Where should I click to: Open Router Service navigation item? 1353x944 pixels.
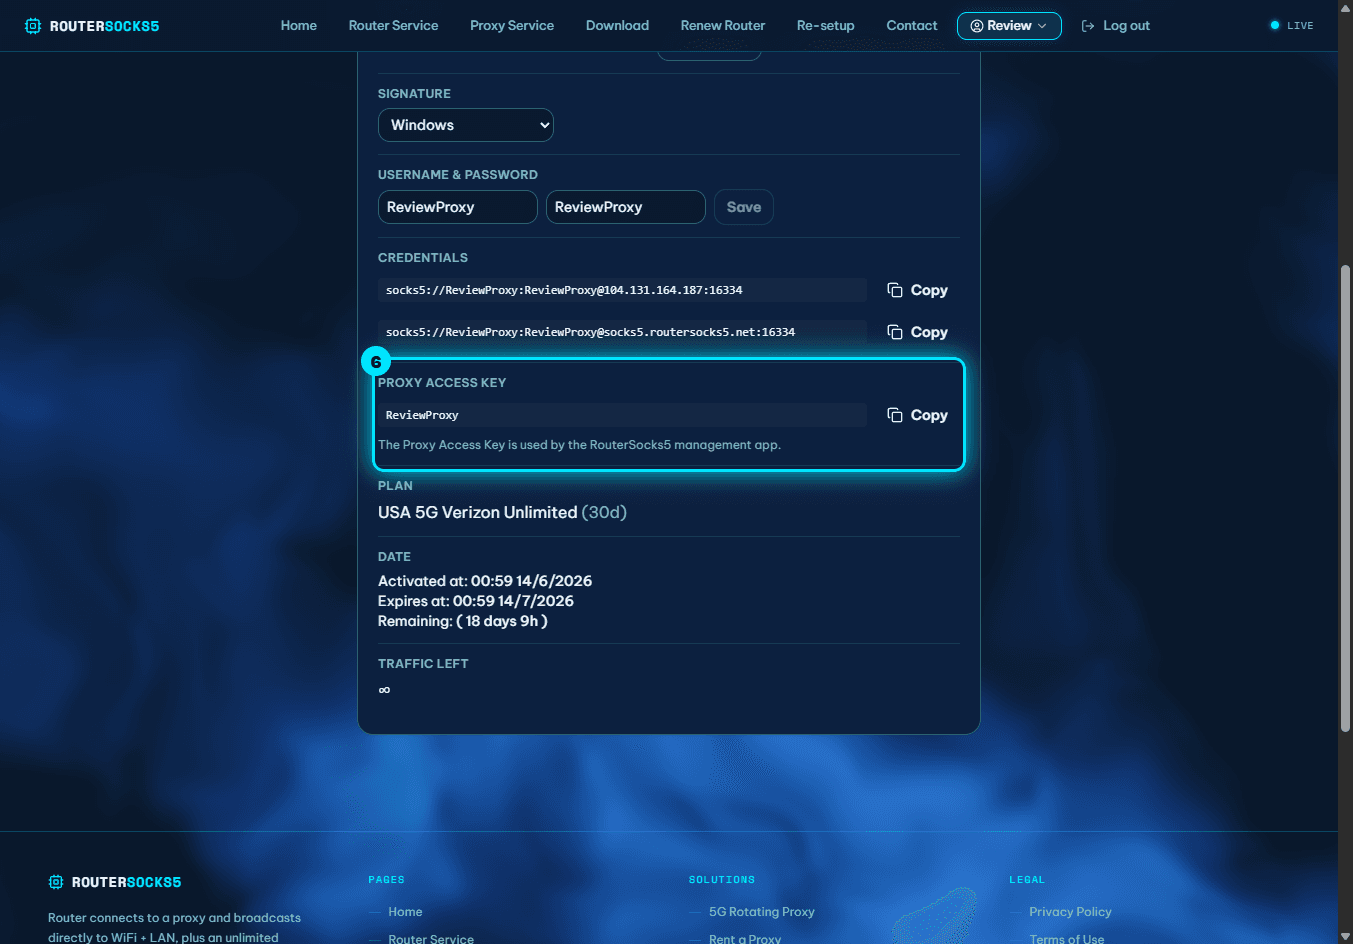click(393, 26)
